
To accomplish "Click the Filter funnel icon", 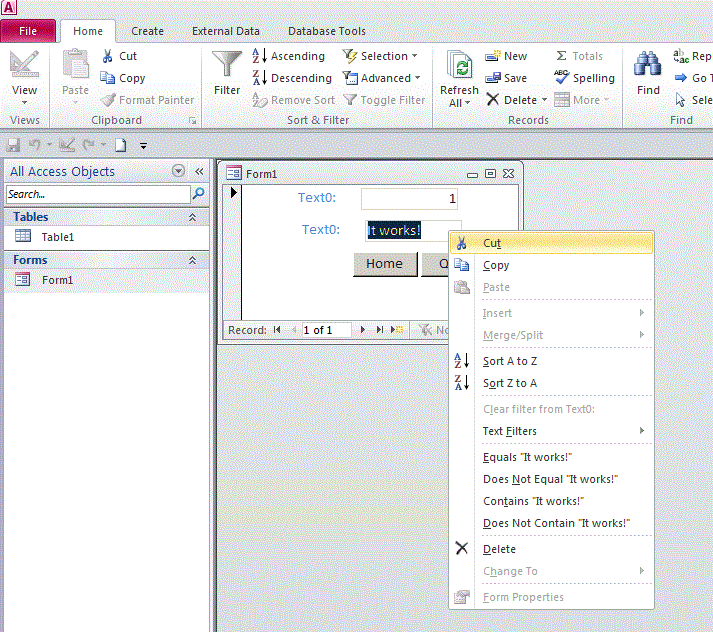I will (x=227, y=66).
